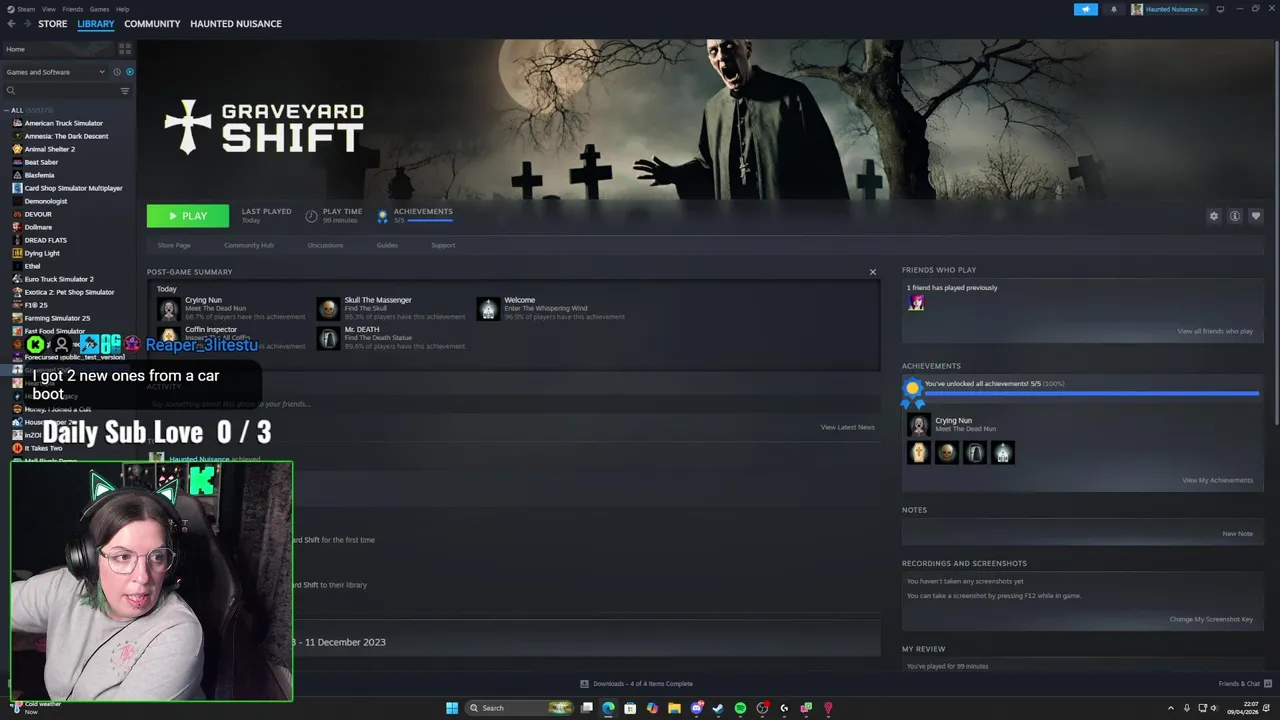Go to the STORE tab
This screenshot has width=1280, height=720.
click(53, 24)
